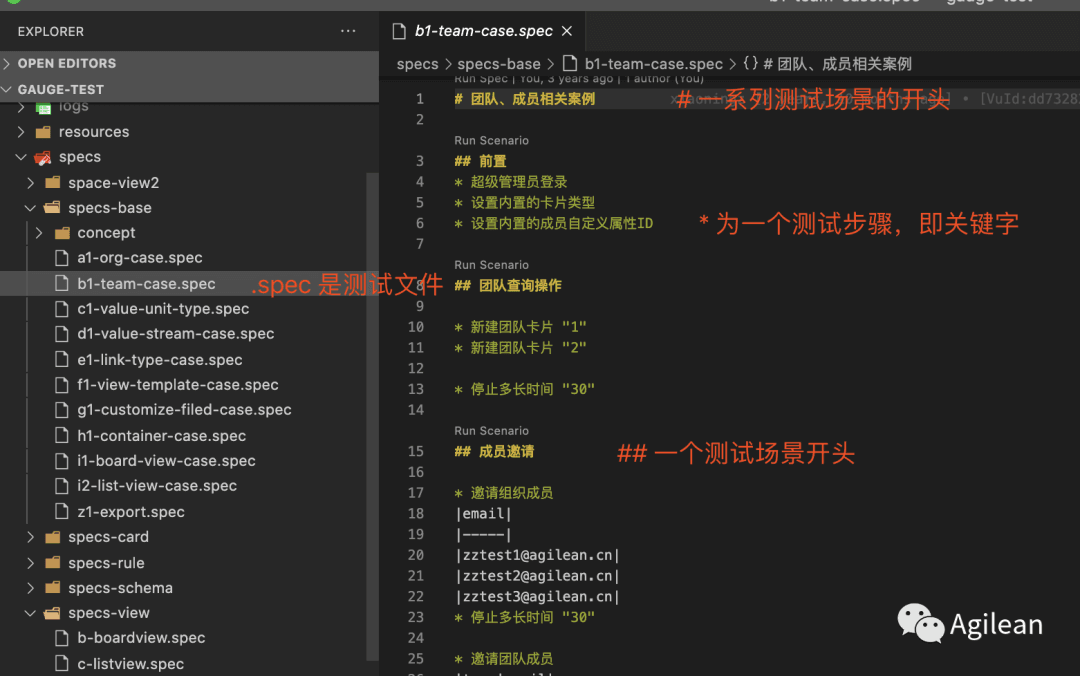The height and width of the screenshot is (676, 1080).
Task: Open a1-org-case.spec from the tree
Action: (139, 258)
